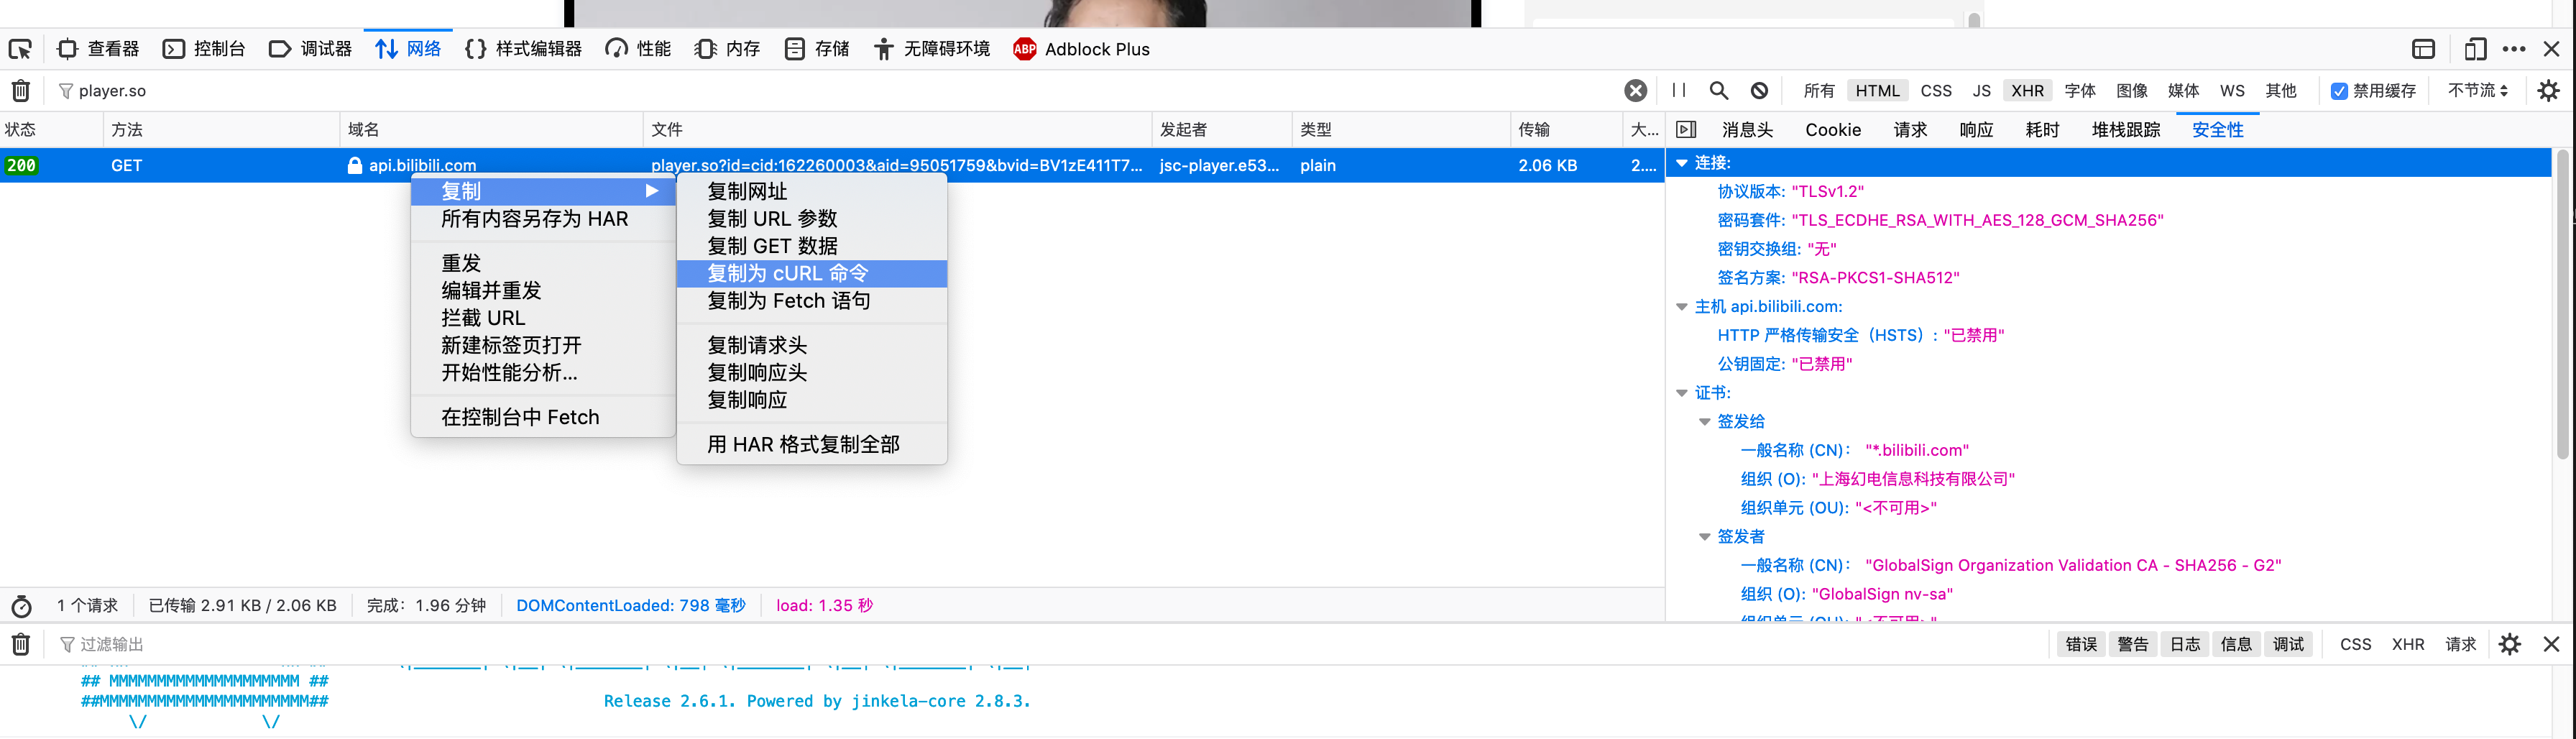2576x739 pixels.
Task: Open the 调试器 panel
Action: (x=310, y=48)
